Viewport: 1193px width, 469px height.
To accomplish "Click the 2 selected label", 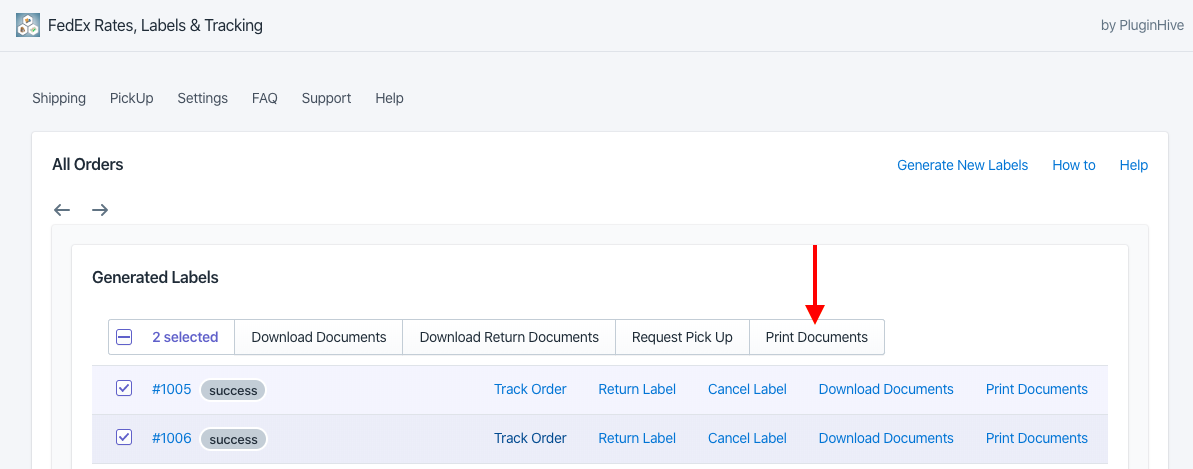I will (185, 337).
